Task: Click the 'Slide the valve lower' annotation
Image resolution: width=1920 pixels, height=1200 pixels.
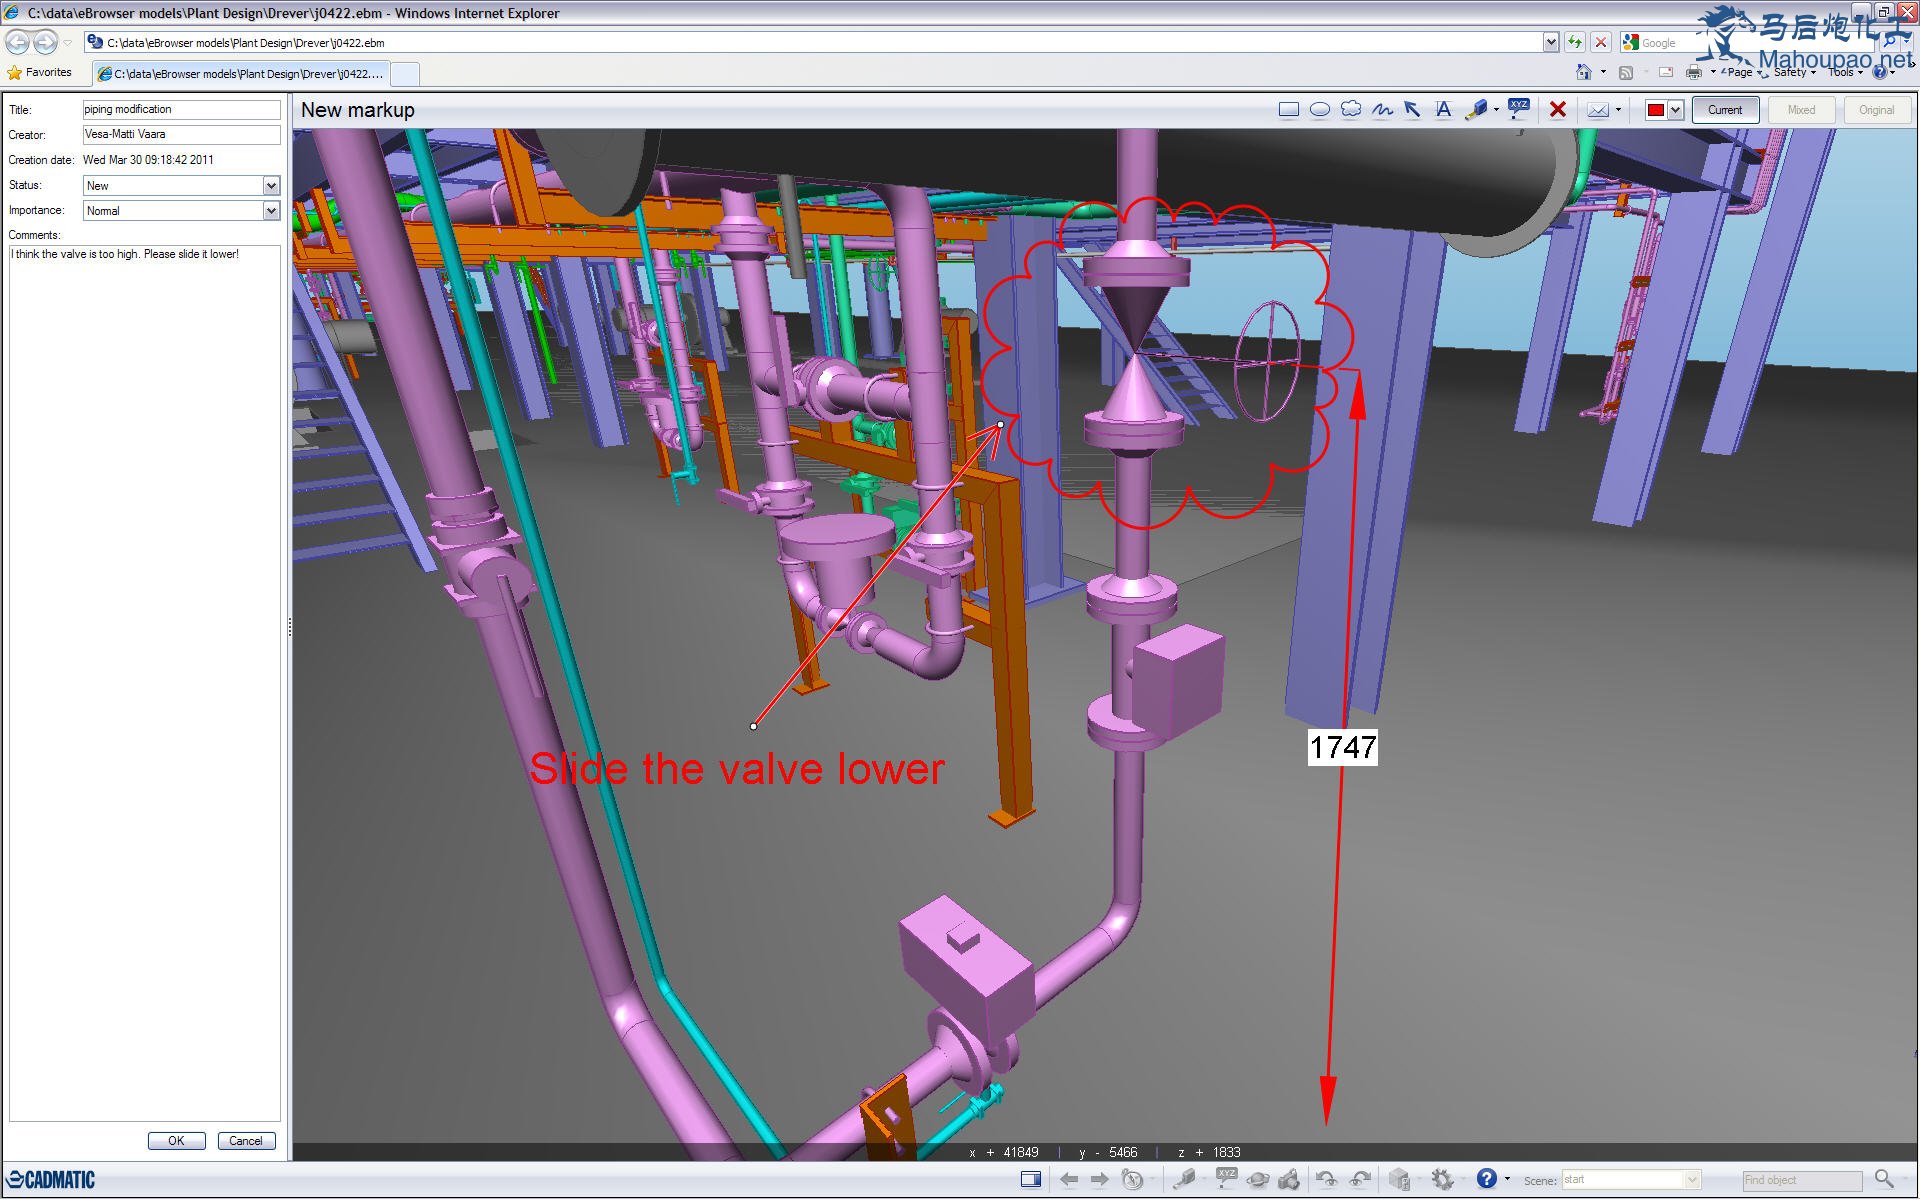Action: (737, 768)
